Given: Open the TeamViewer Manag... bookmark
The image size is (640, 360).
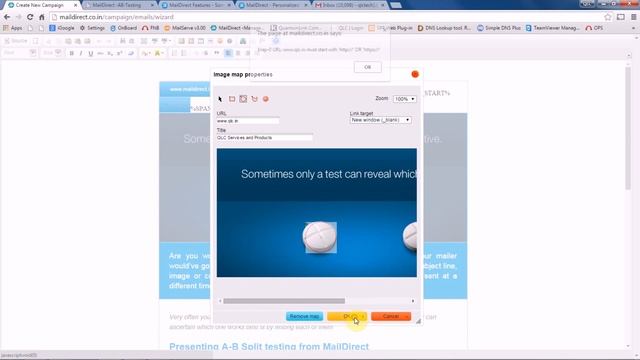Looking at the screenshot, I should [553, 28].
